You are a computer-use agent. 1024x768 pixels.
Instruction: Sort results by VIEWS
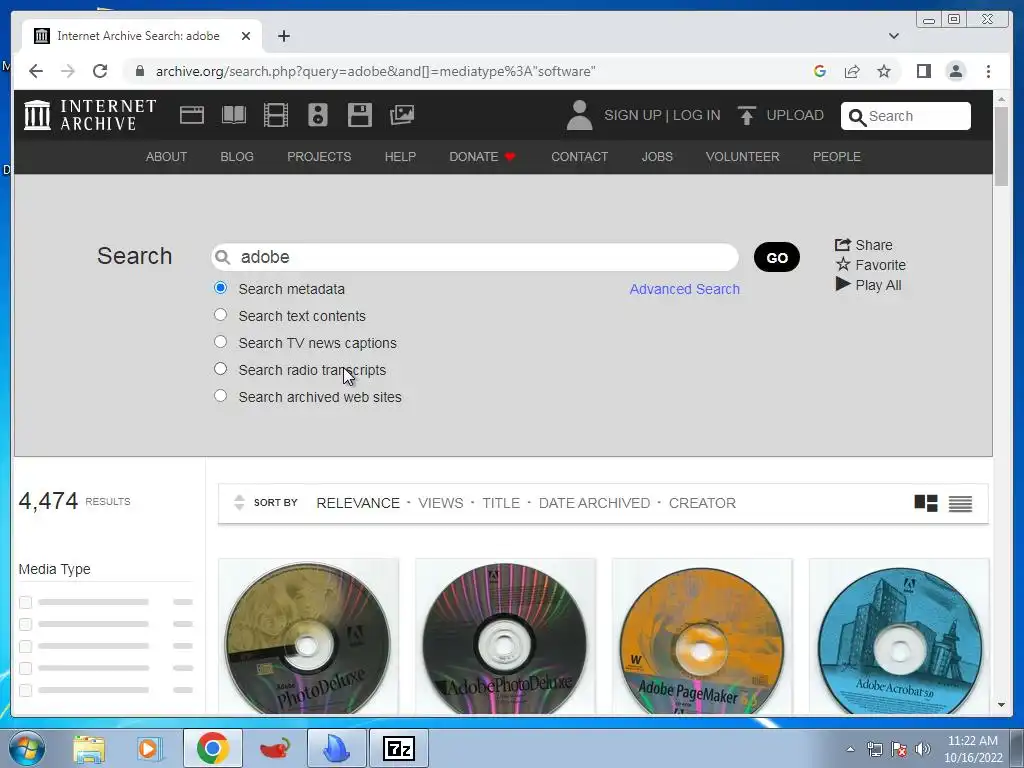click(441, 503)
